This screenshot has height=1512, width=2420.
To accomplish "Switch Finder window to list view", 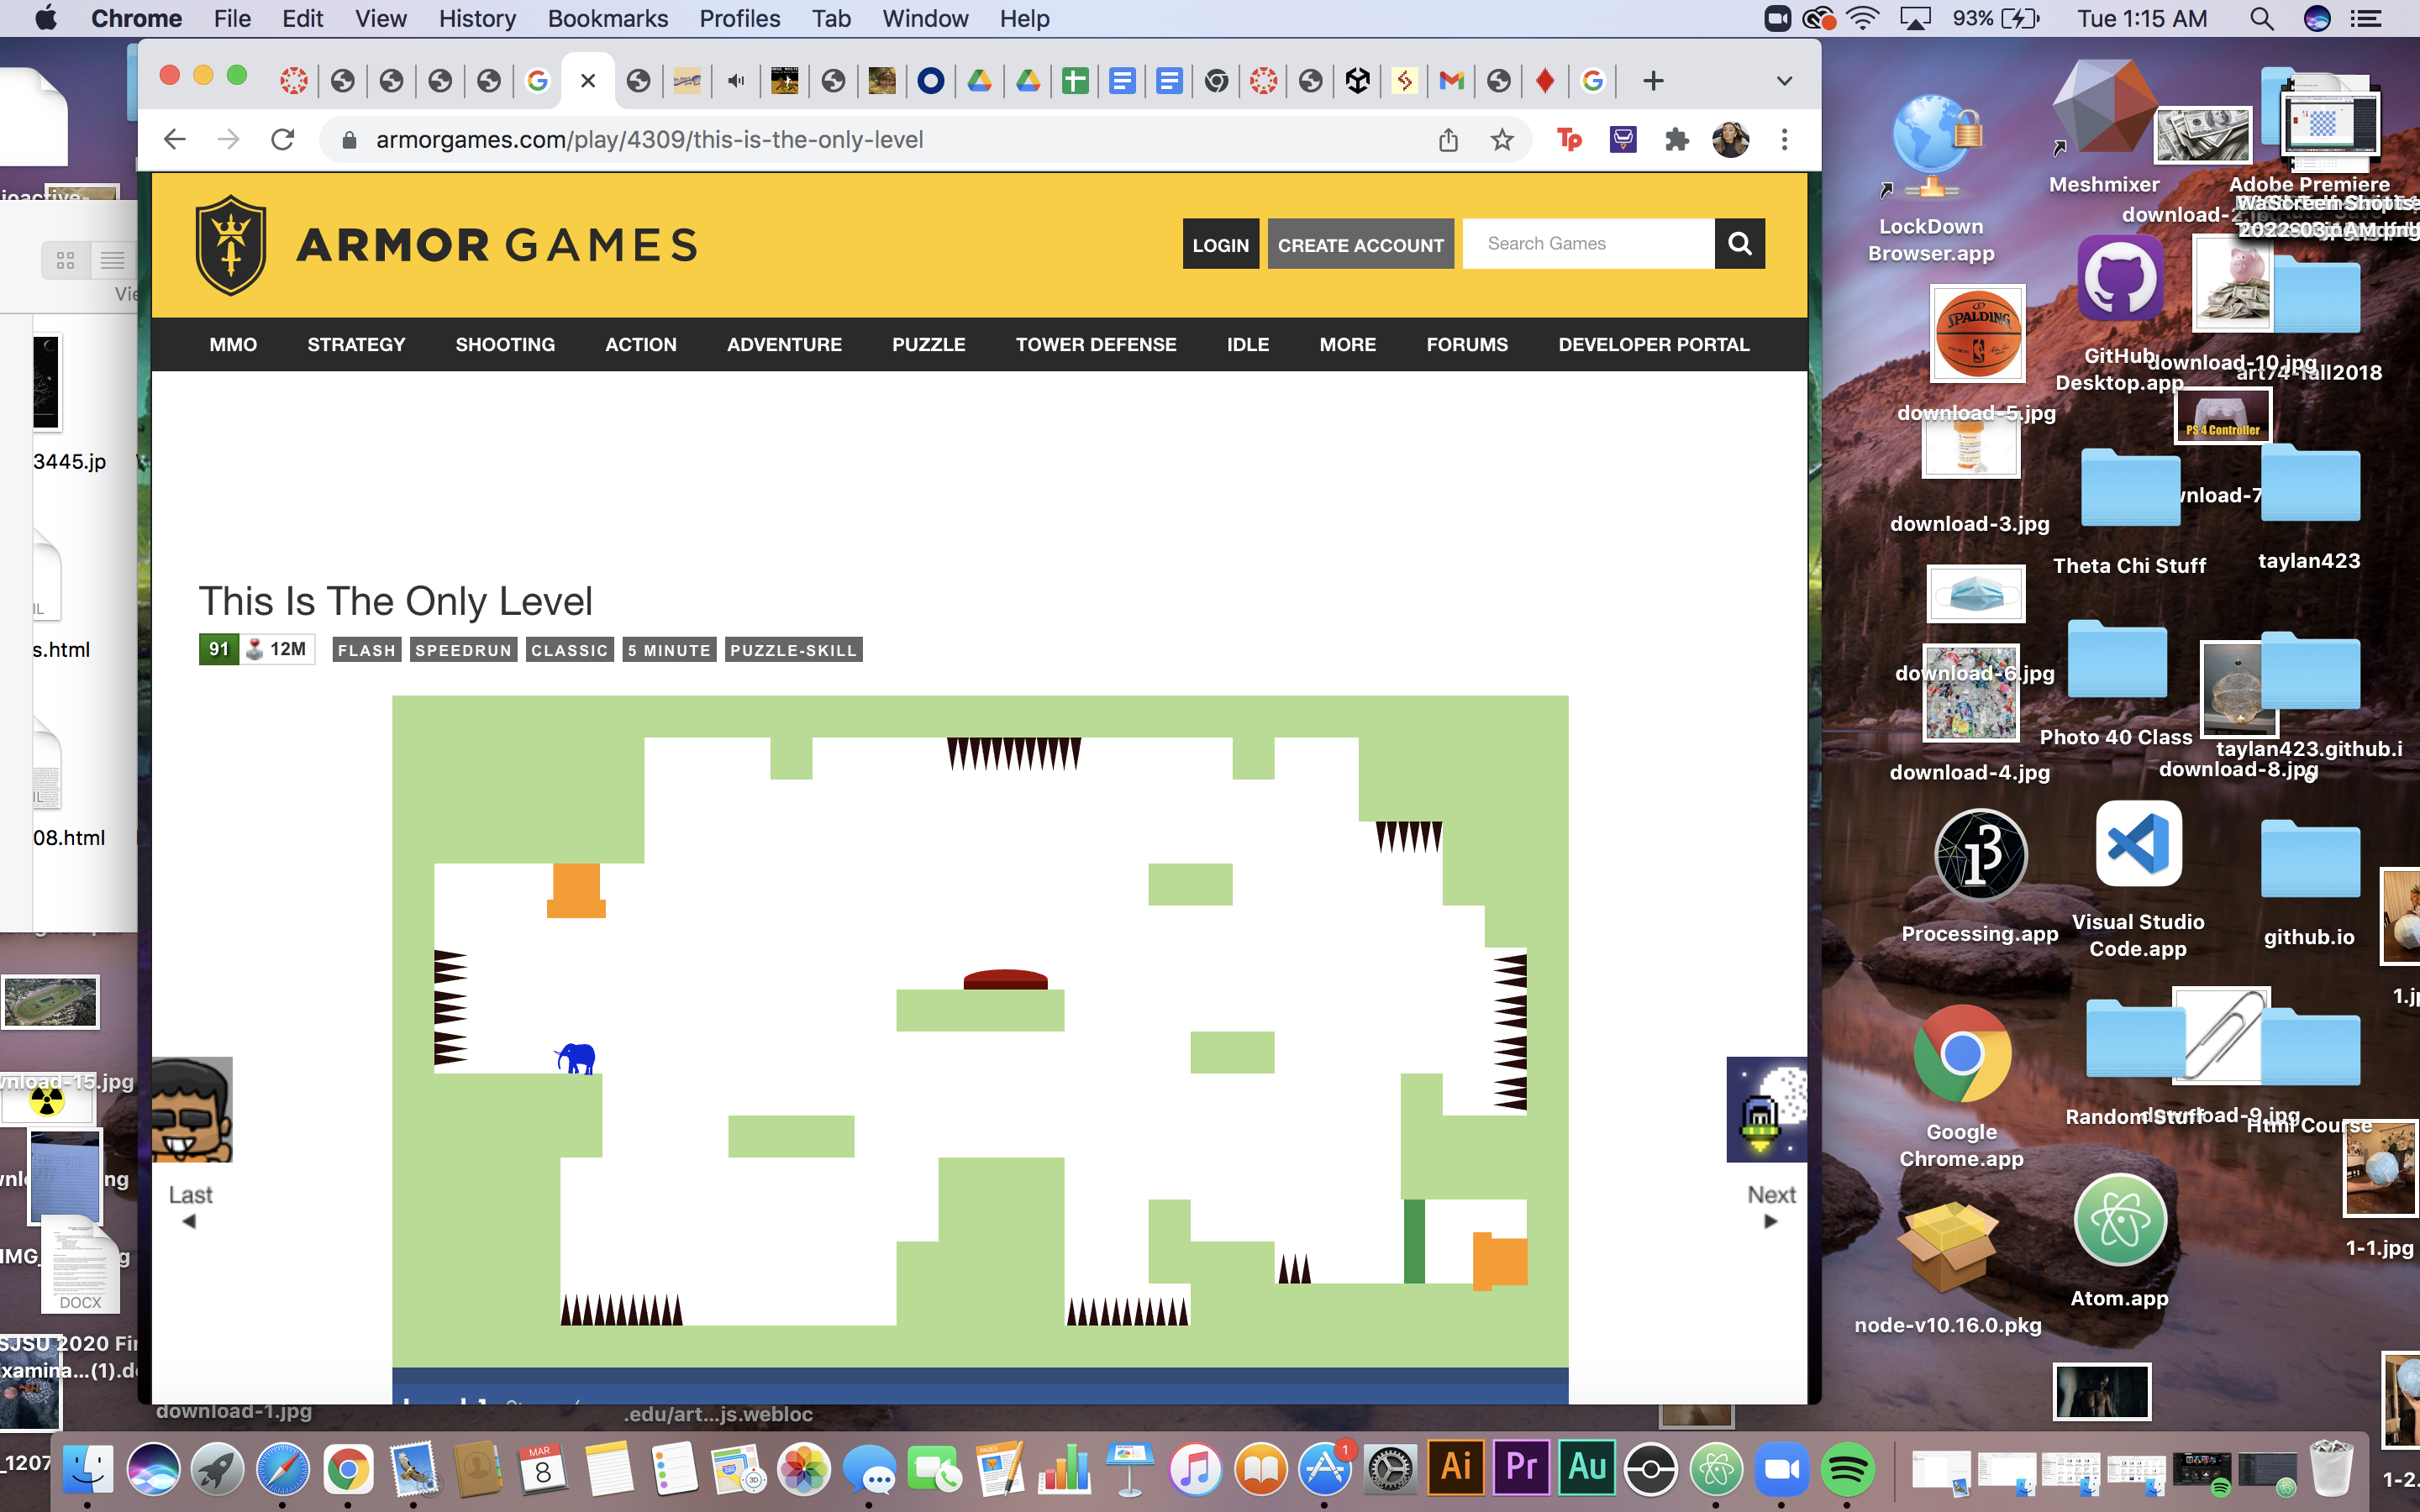I will [113, 260].
